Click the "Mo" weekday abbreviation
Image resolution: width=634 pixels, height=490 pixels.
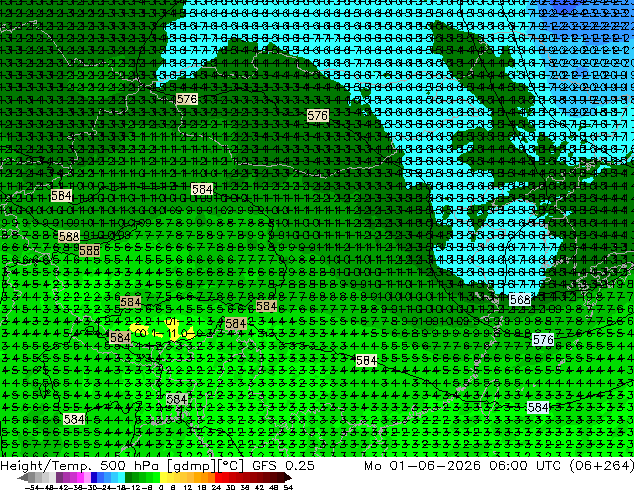(372, 466)
